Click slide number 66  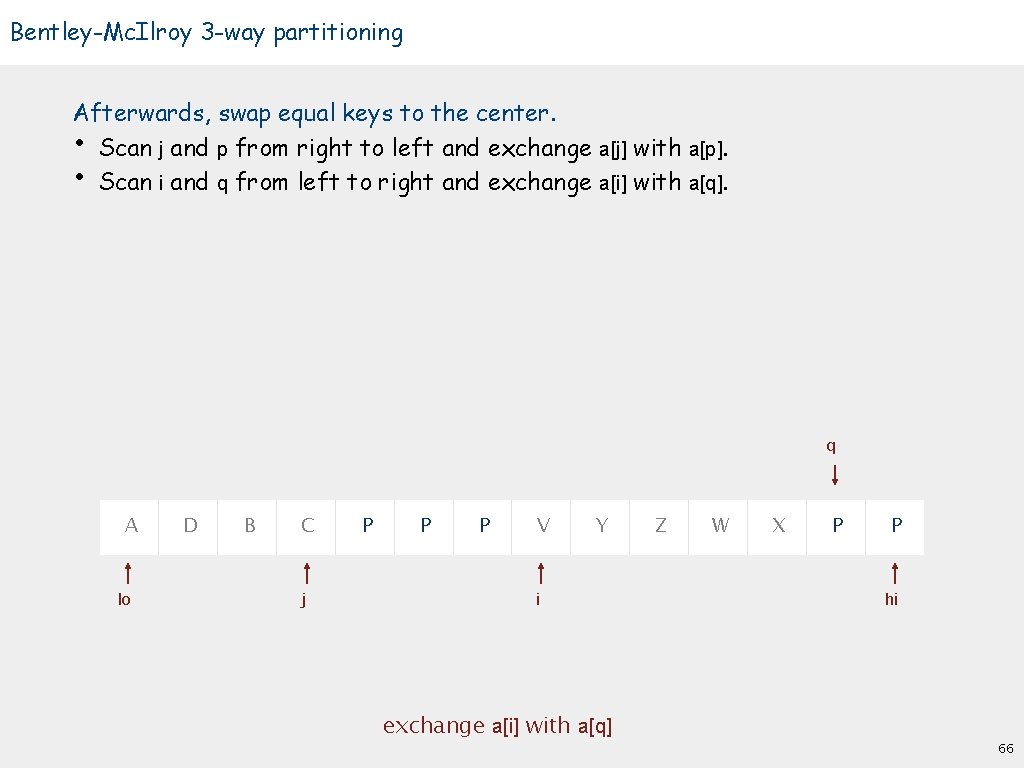(1005, 748)
